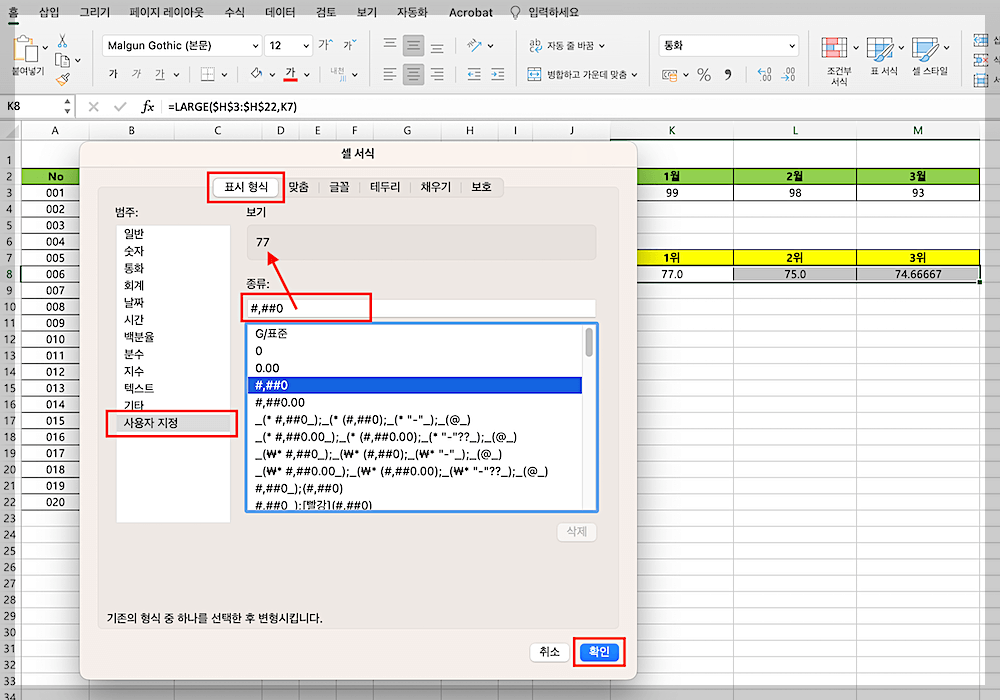Toggle center horizontal alignment

click(x=413, y=75)
